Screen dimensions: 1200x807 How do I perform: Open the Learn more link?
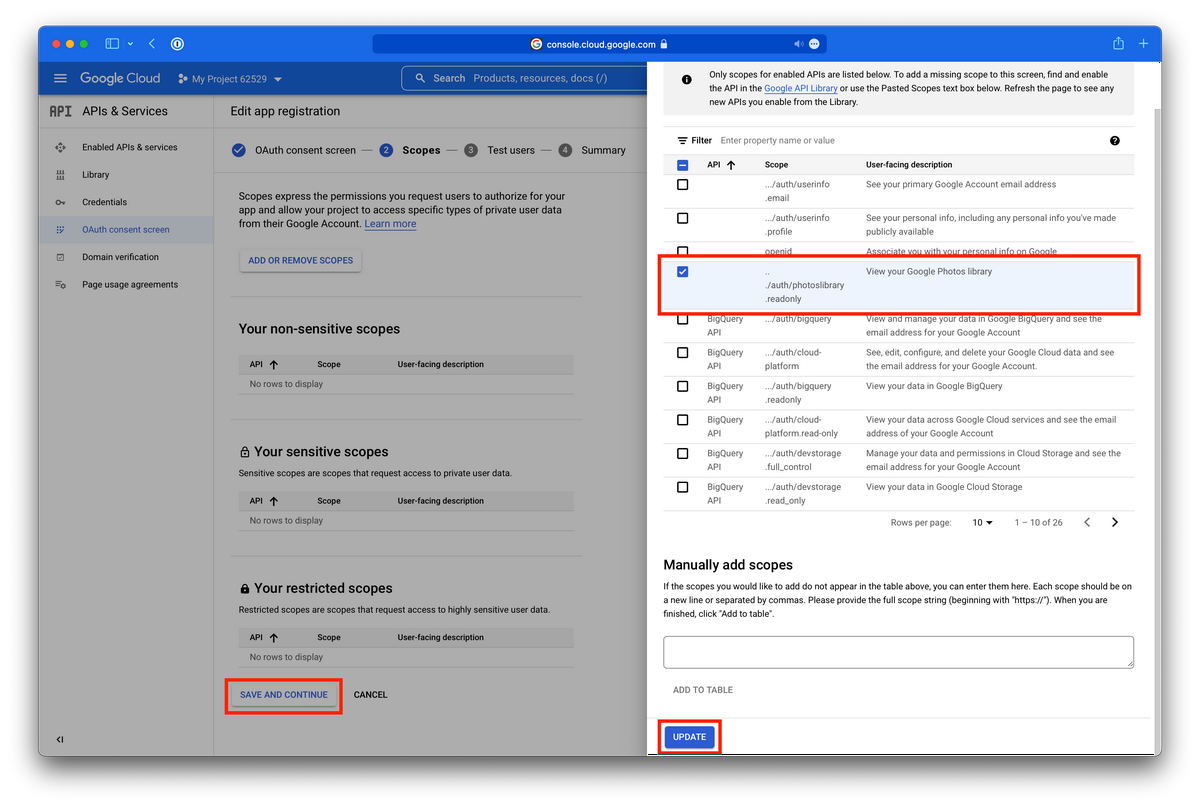point(390,224)
